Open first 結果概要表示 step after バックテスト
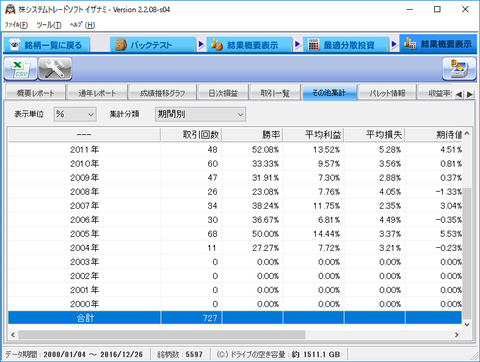 (x=249, y=45)
